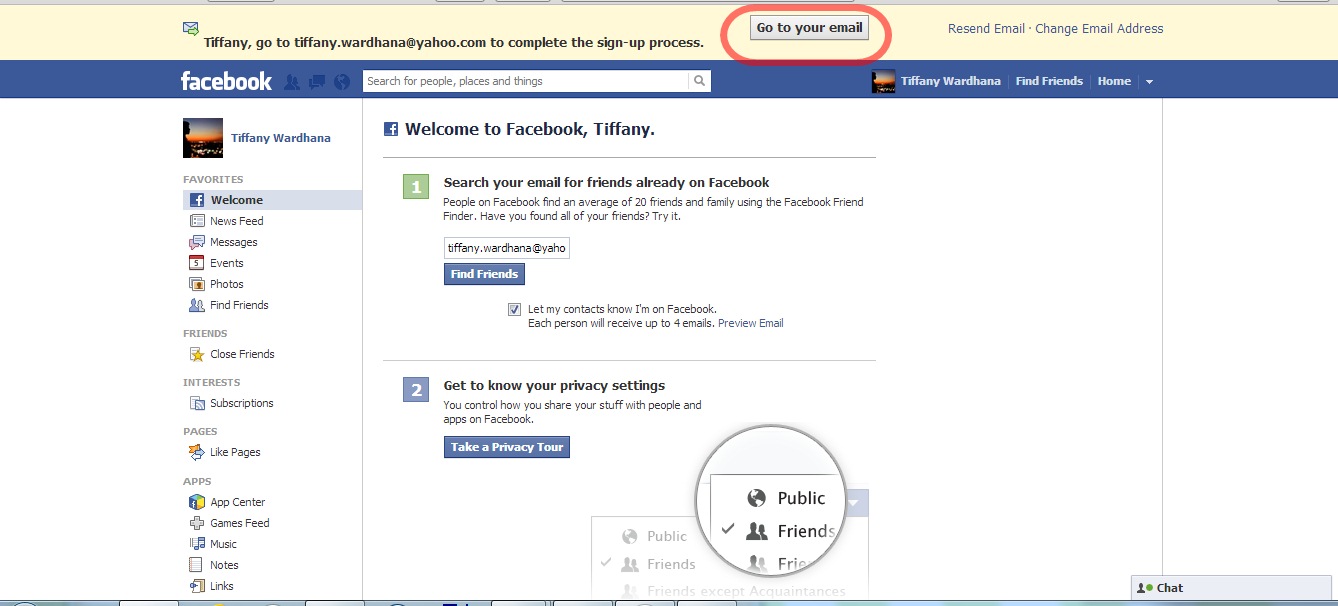Click the sunset profile picture in the sidebar
Viewport: 1338px width, 606px height.
(203, 138)
